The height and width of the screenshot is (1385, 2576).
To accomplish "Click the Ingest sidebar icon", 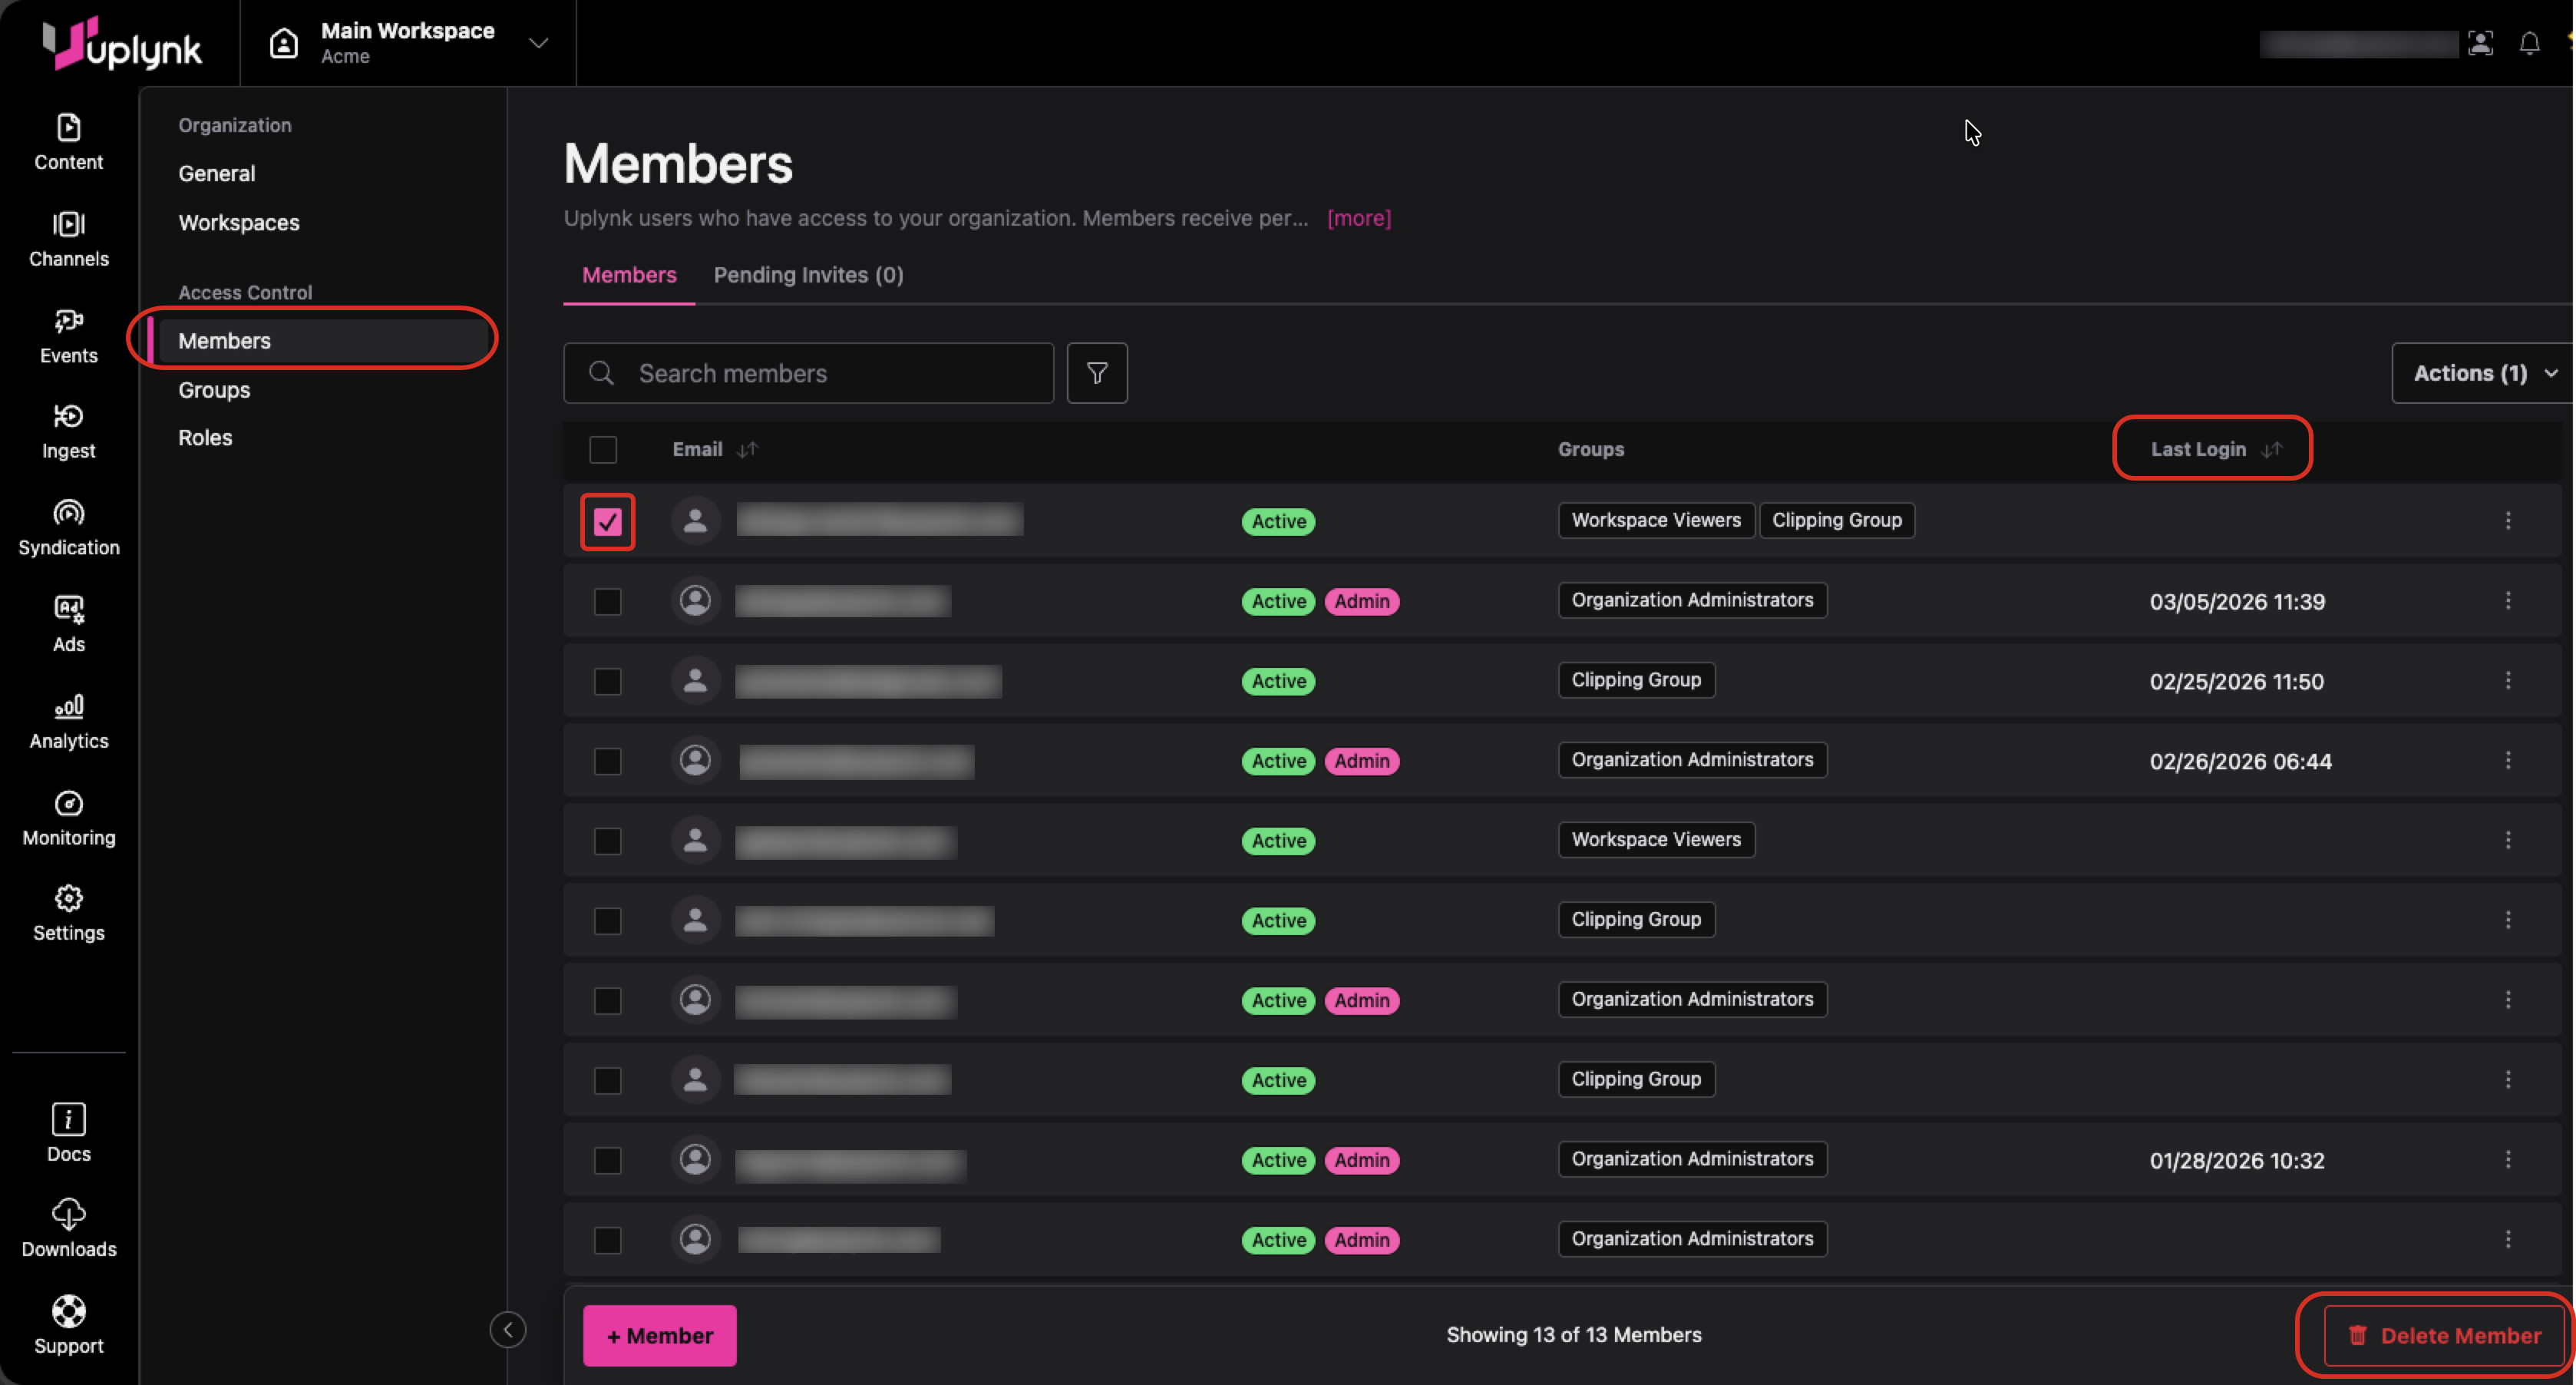I will point(68,431).
